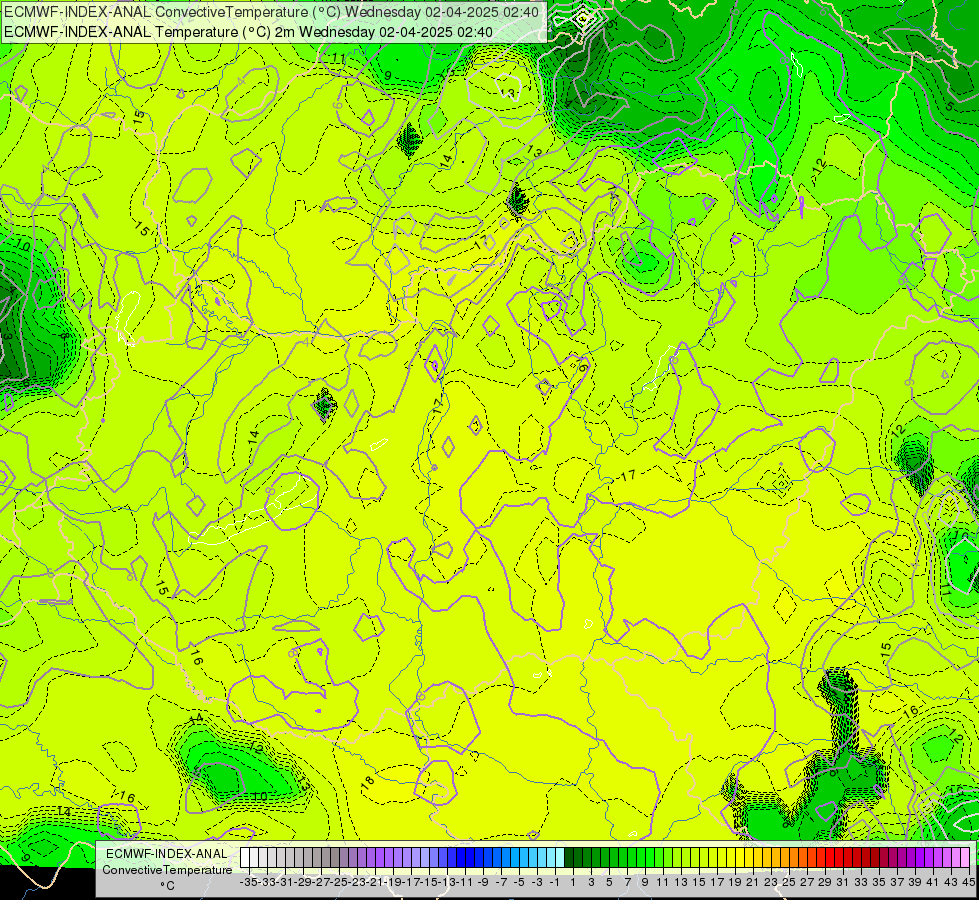Click the ConvectiveTemperature label in the legend
The image size is (979, 900).
tap(167, 869)
